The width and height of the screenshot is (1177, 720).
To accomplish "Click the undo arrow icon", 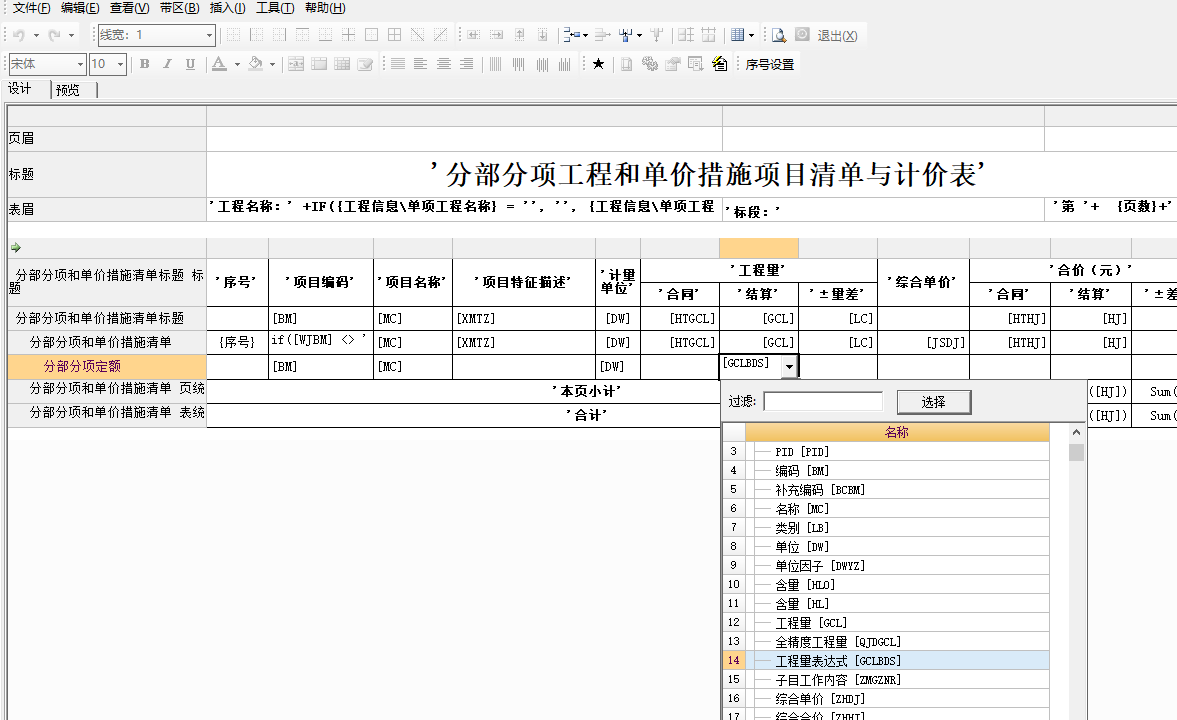I will pyautogui.click(x=19, y=35).
